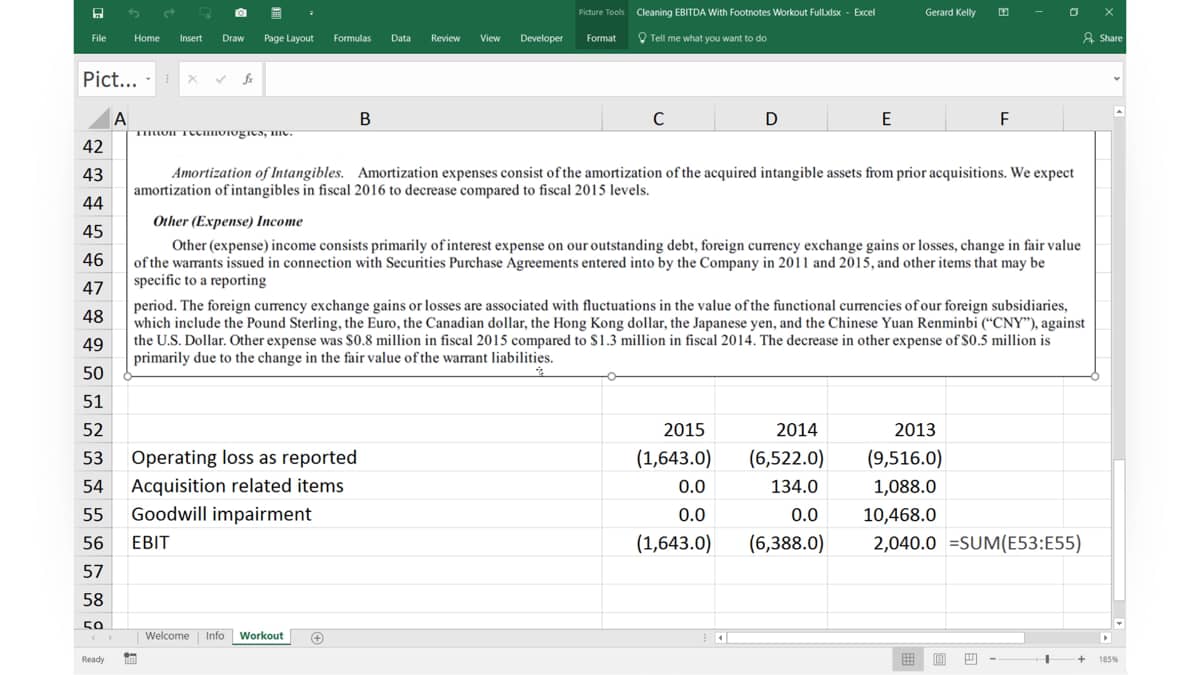Click the Tell me what you want to do box
The width and height of the screenshot is (1200, 675).
(x=703, y=38)
